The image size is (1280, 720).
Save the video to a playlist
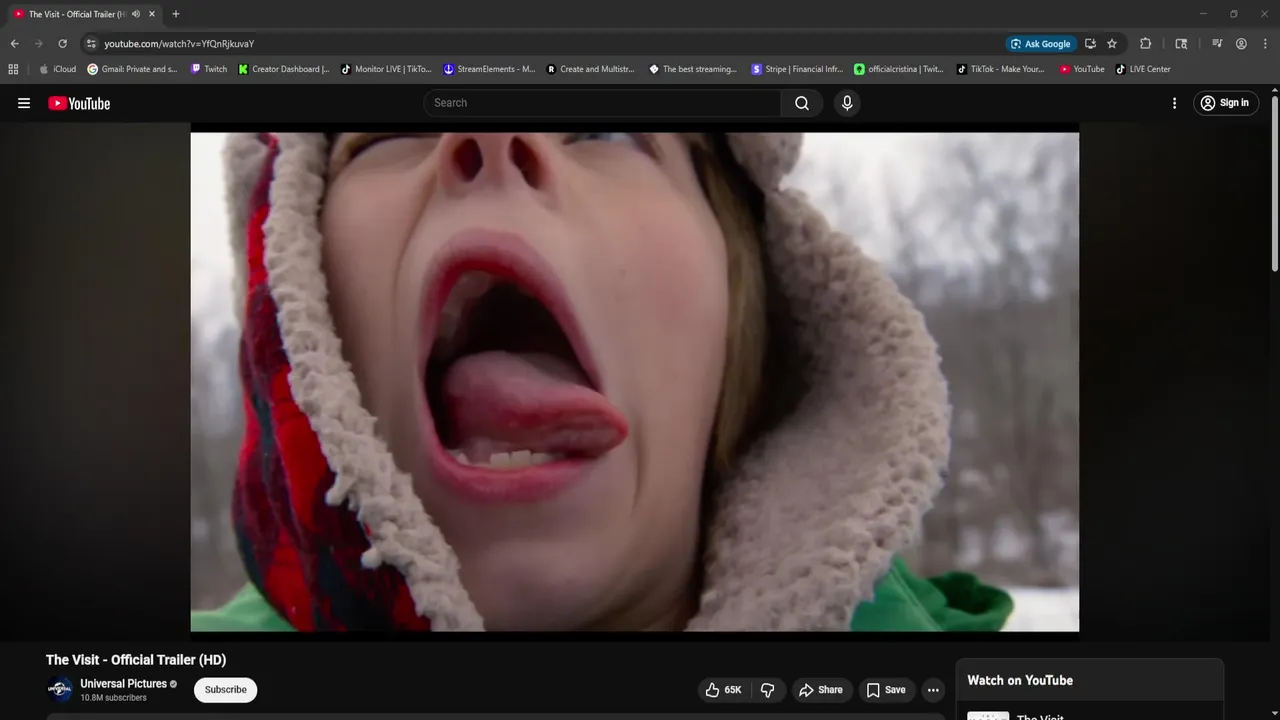click(x=886, y=690)
